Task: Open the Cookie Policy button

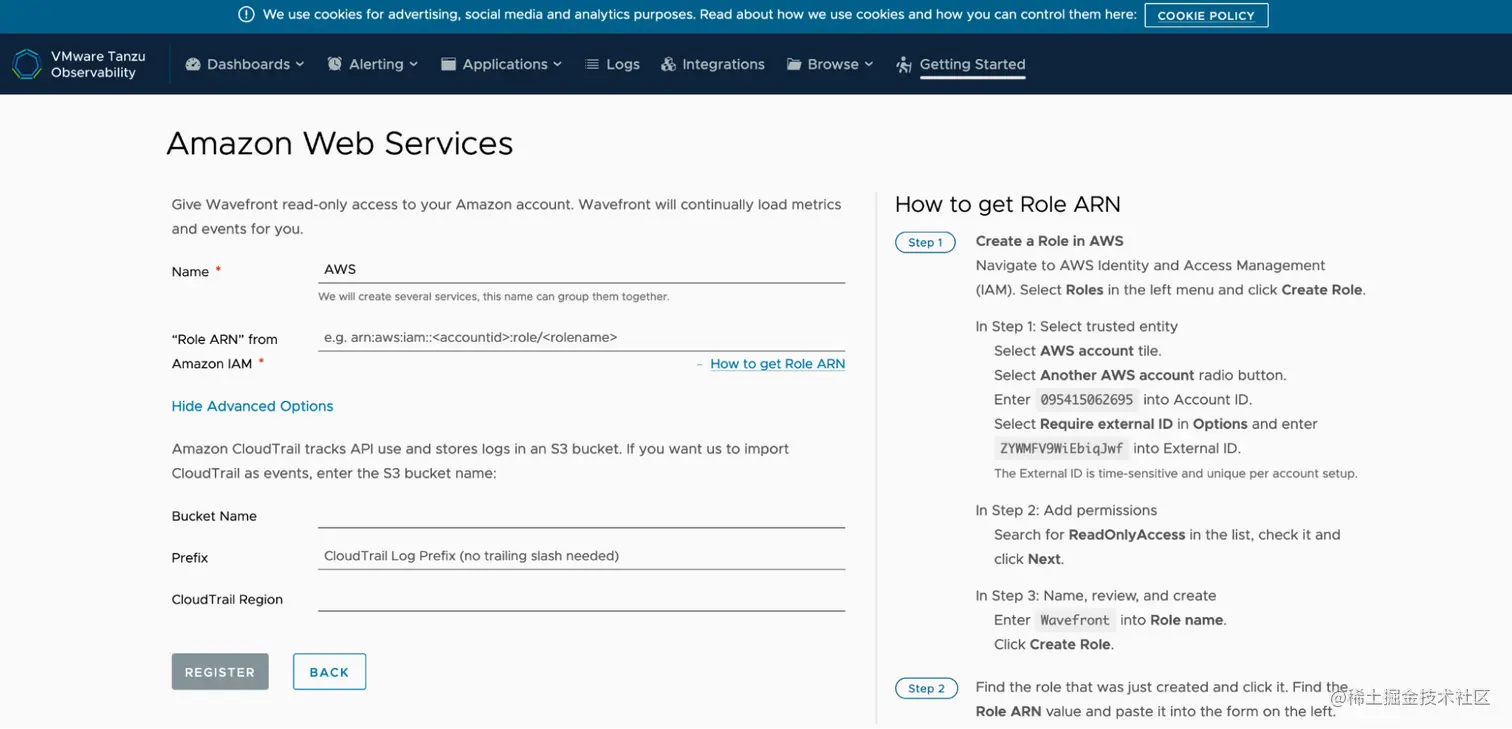Action: [x=1206, y=15]
